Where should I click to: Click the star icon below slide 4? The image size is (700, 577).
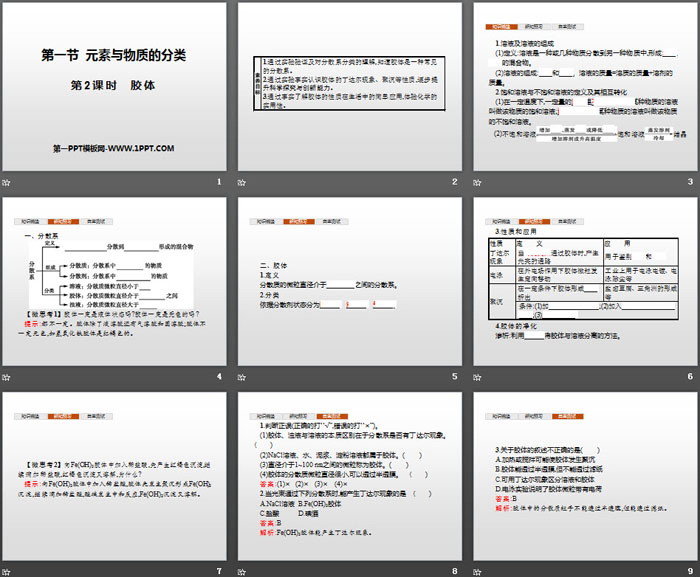click(10, 377)
